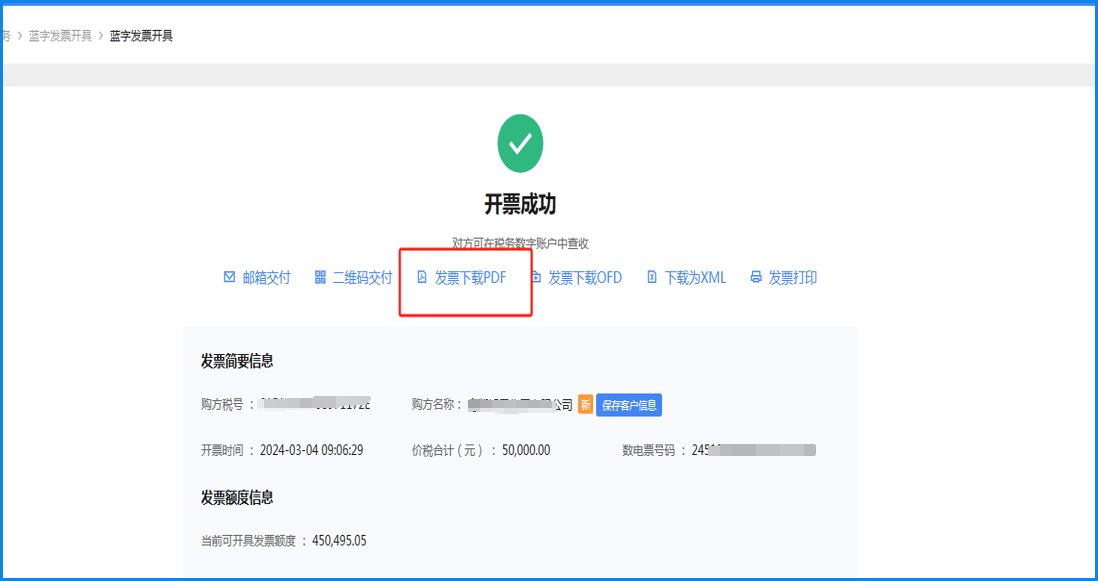Click the blue 保存客户信息 button
The image size is (1098, 581).
(629, 405)
